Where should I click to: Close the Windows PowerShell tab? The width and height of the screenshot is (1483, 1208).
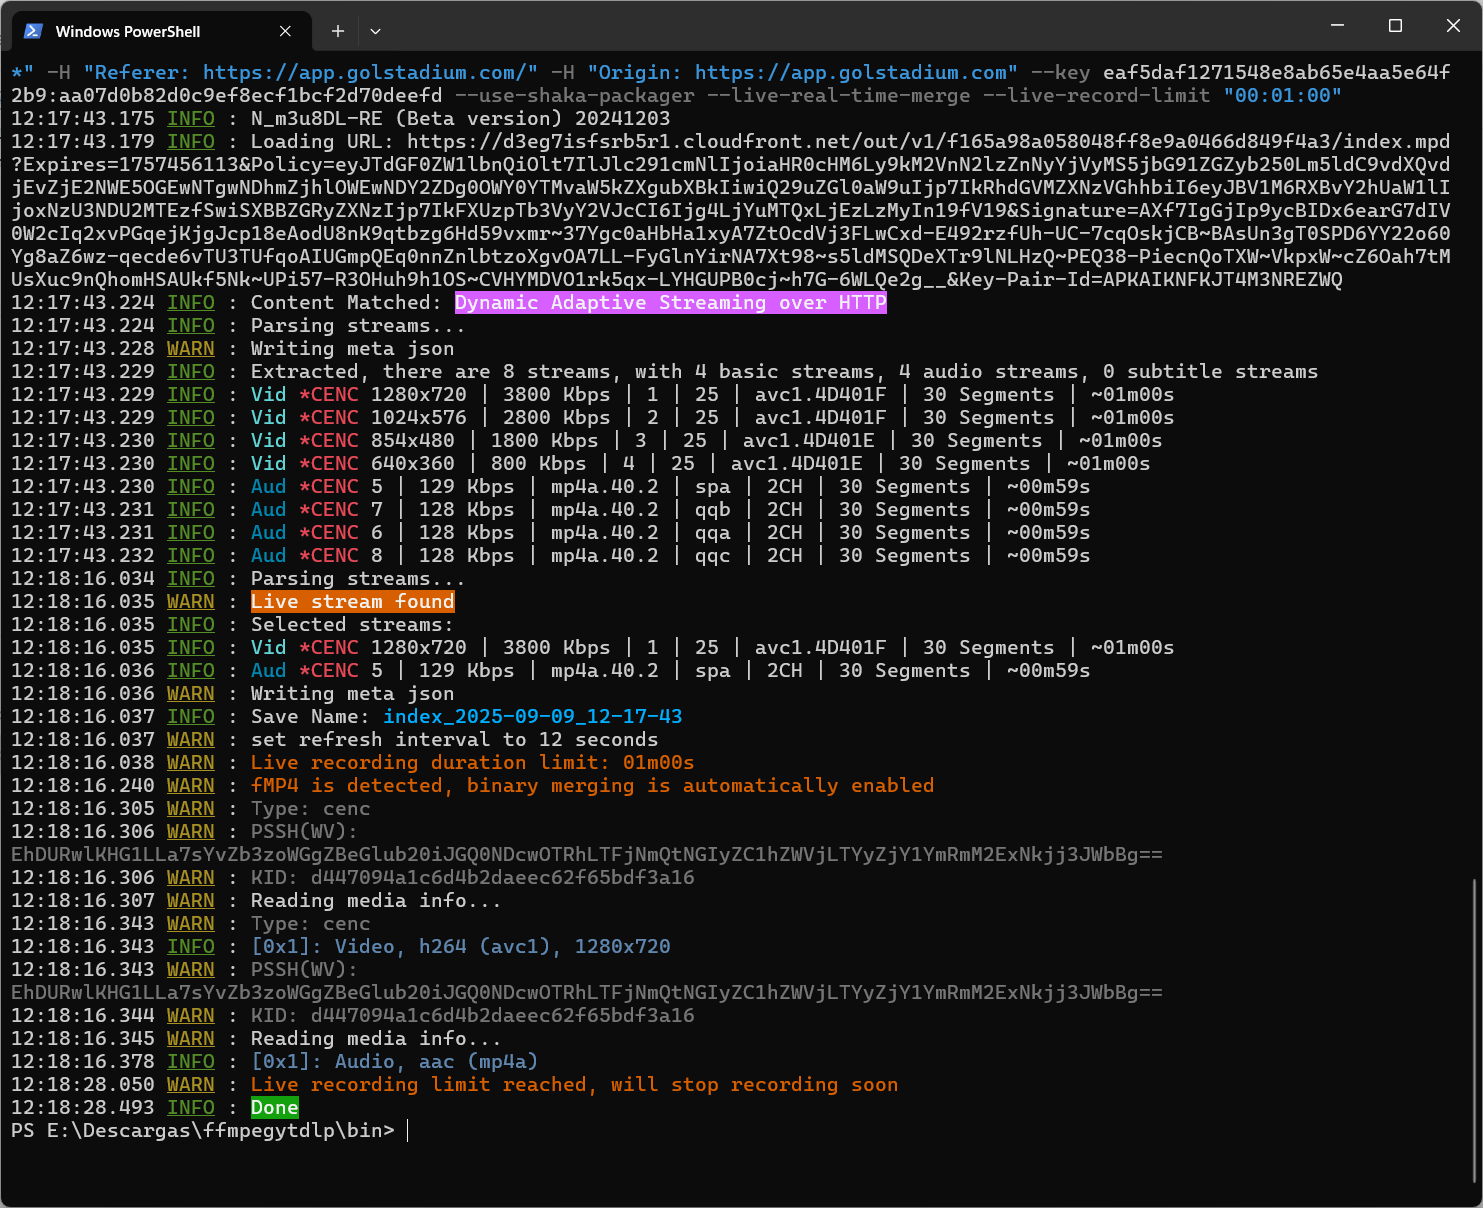pos(285,31)
